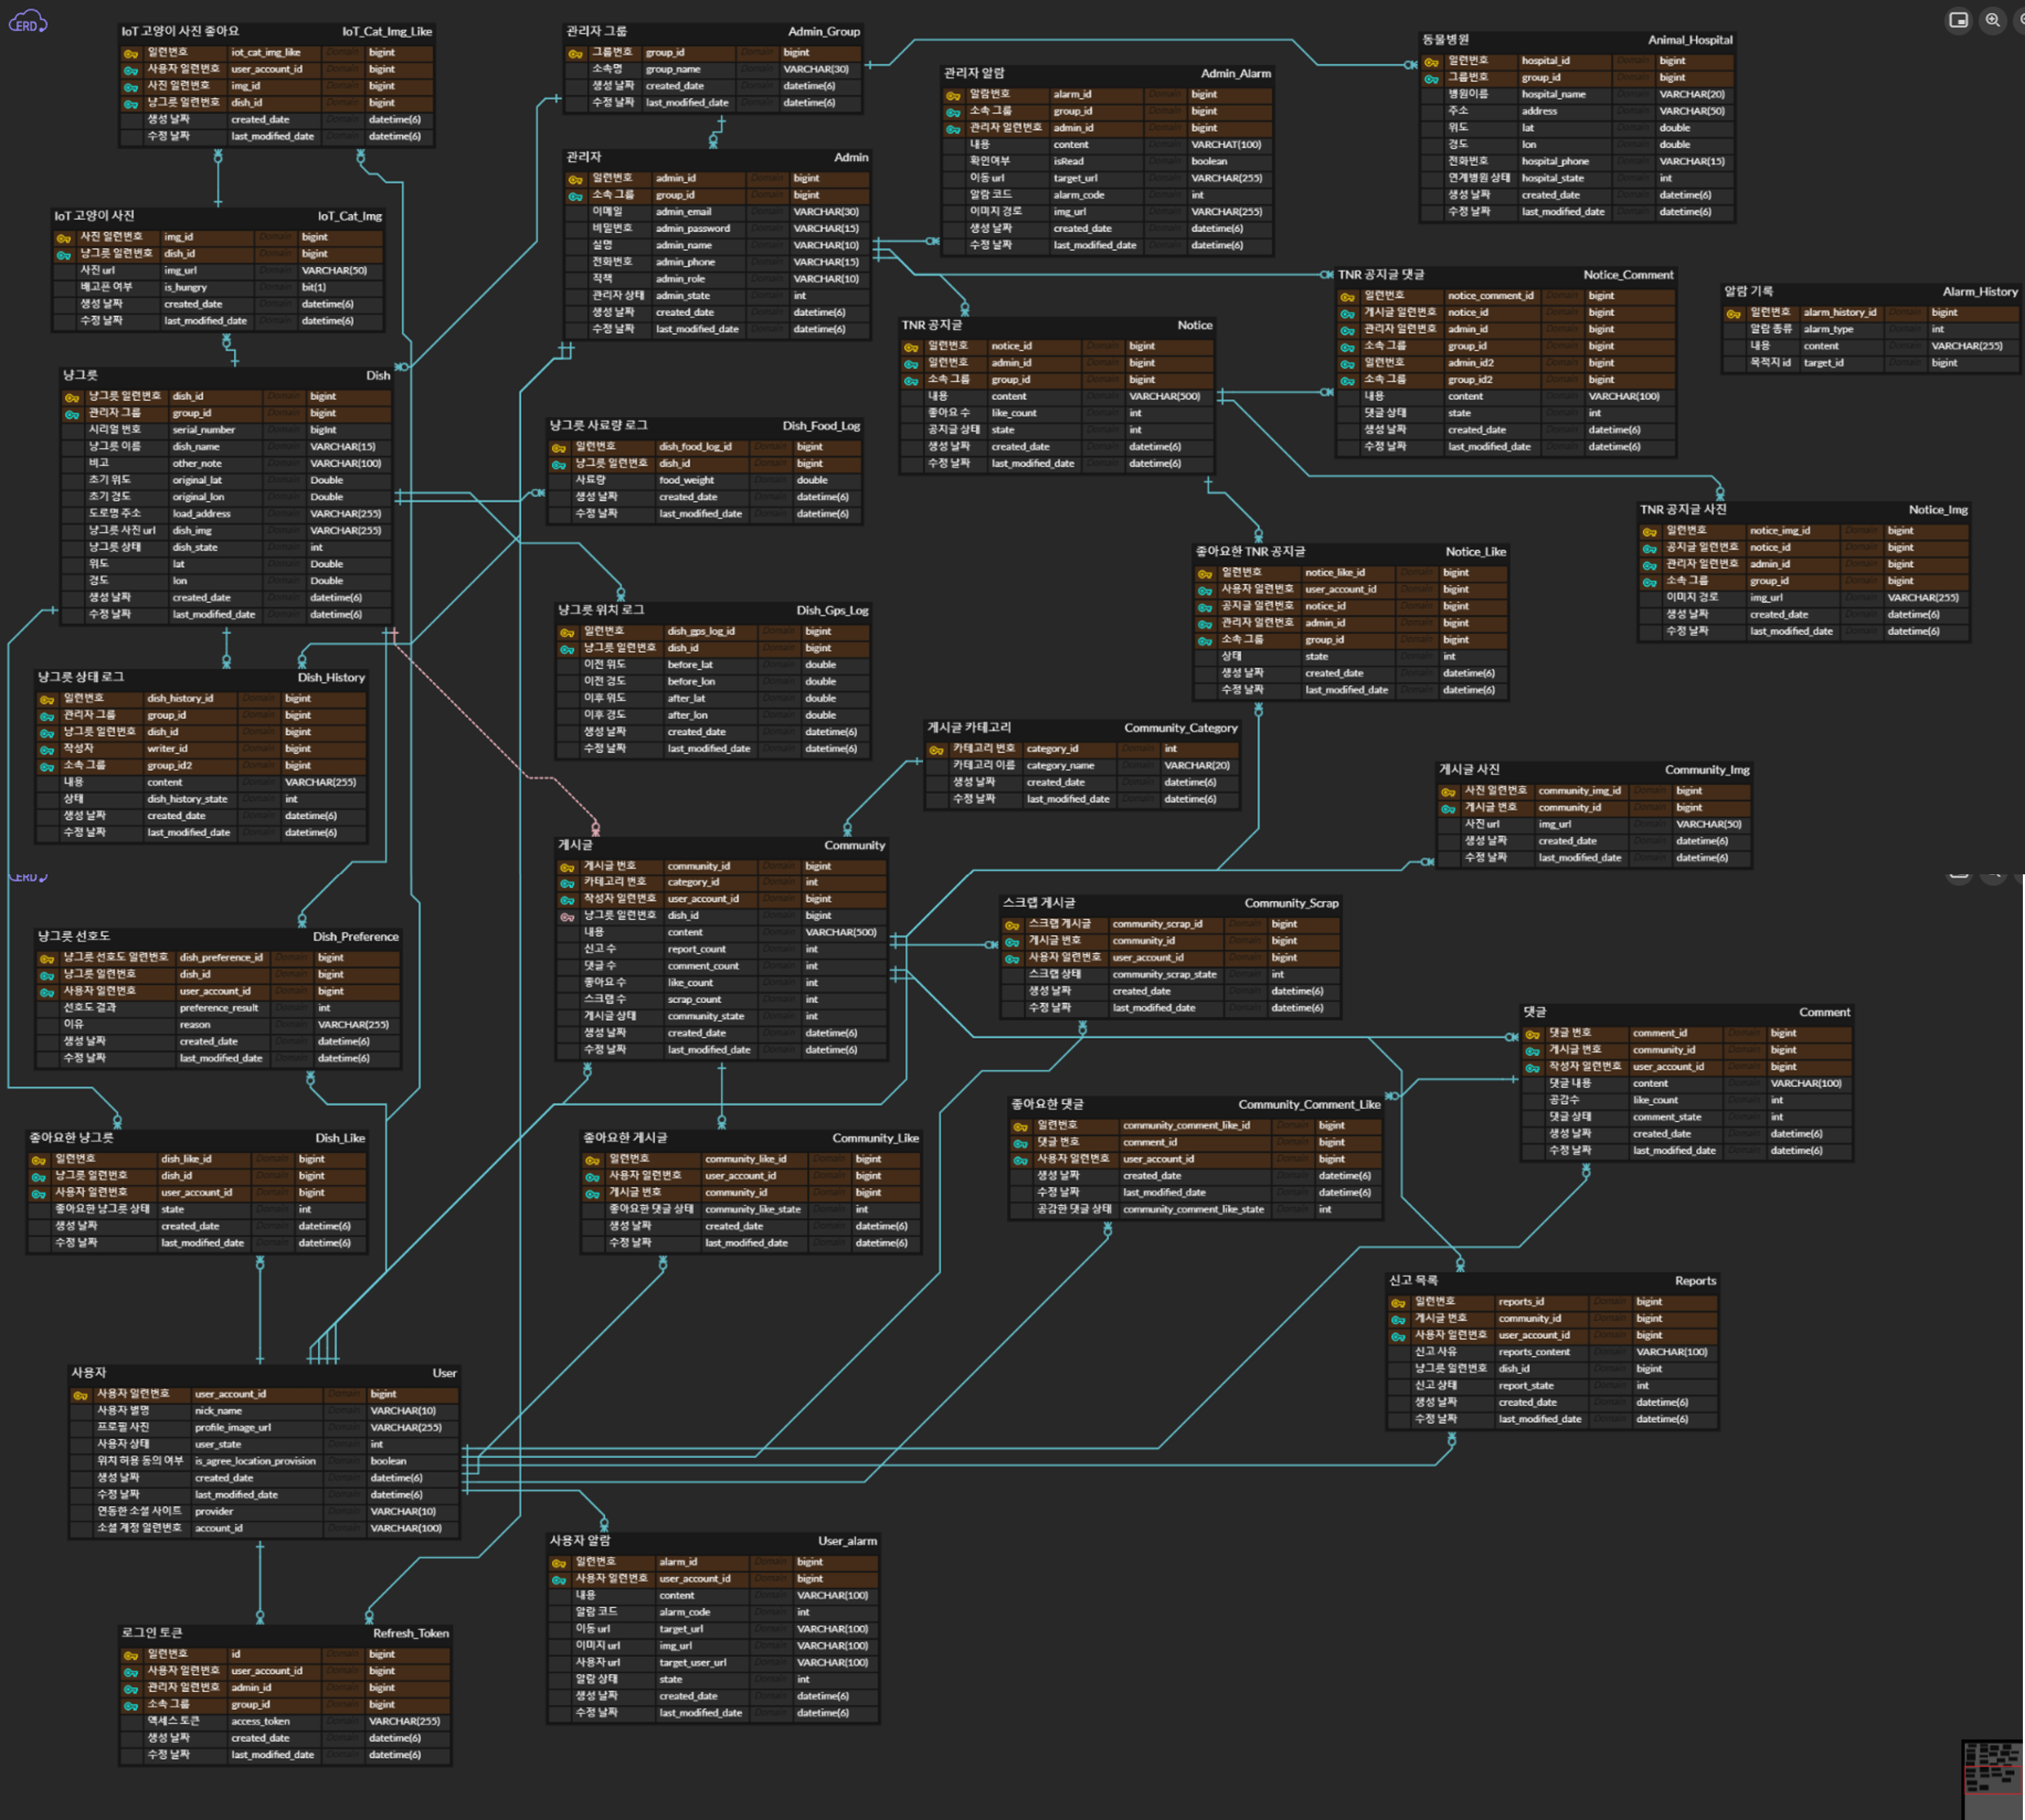Click the food_weight column in Dish_Food_Log

click(686, 481)
